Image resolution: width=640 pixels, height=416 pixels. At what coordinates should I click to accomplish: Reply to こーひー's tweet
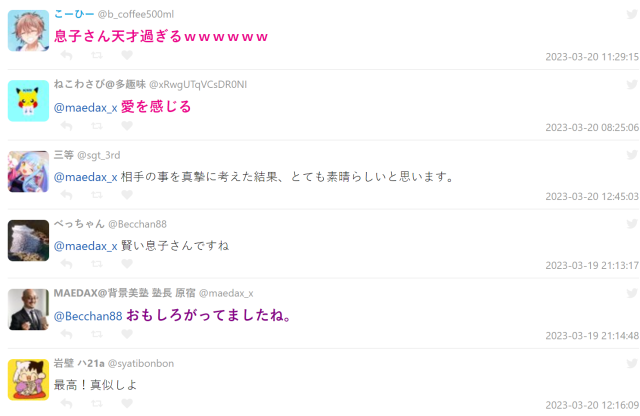[67, 55]
